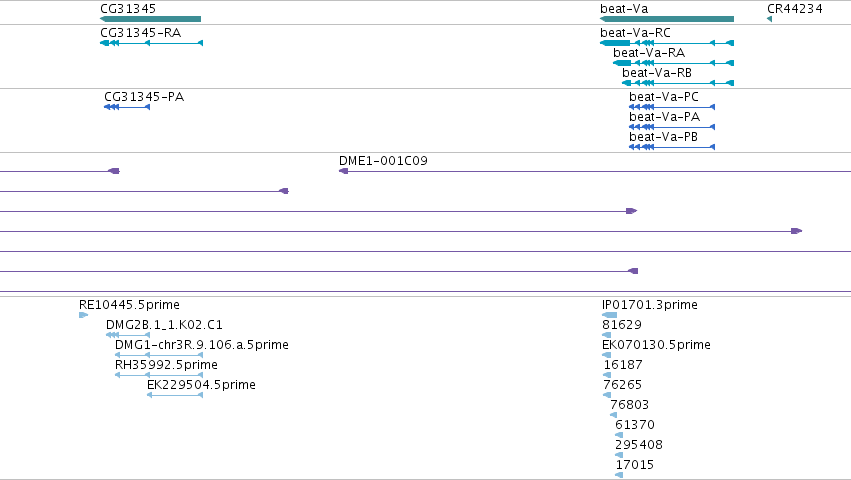This screenshot has height=480, width=851.
Task: Click the CR44234 small arrow feature
Action: coord(770,19)
